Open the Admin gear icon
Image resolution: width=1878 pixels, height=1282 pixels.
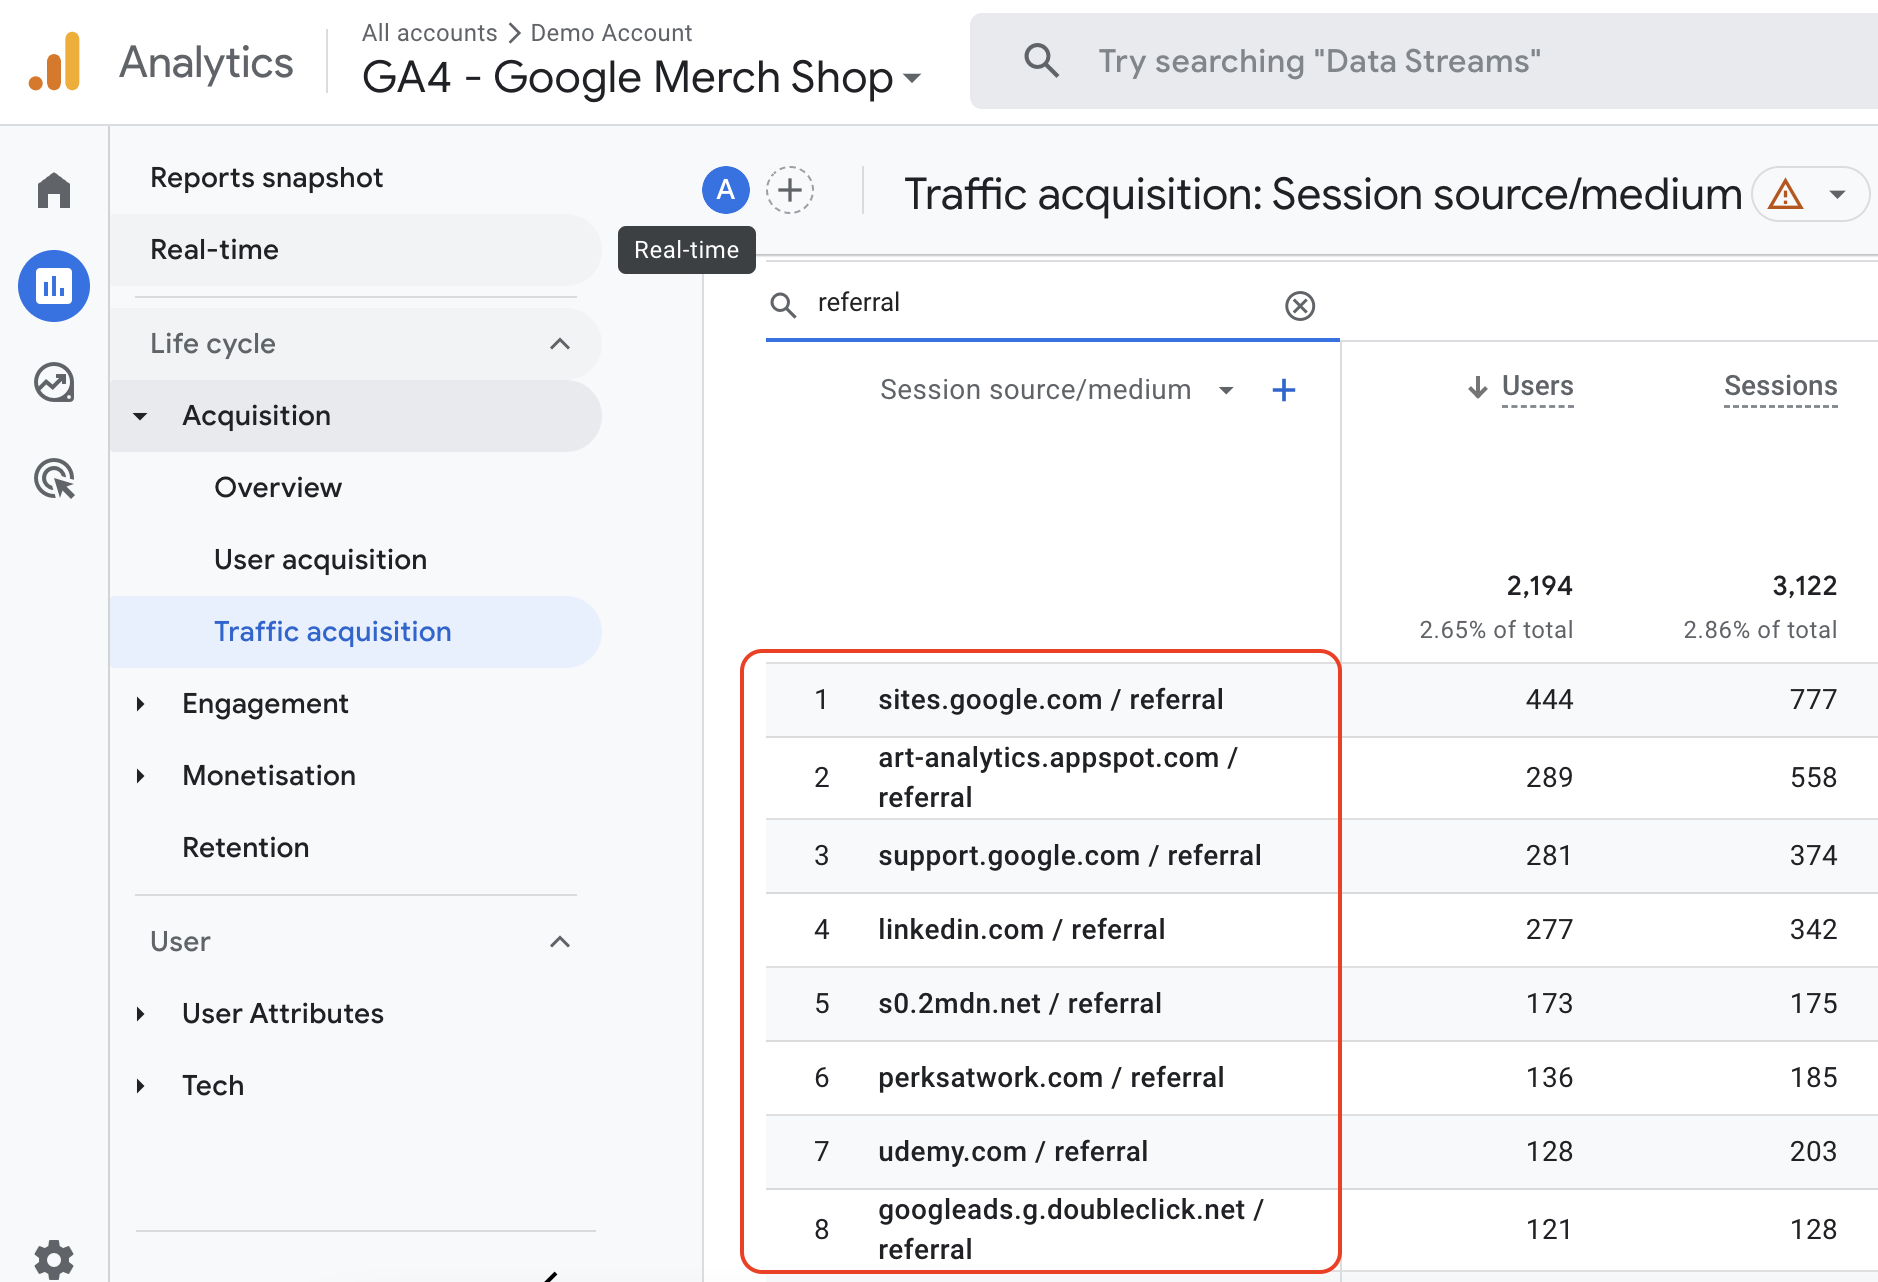pos(54,1259)
